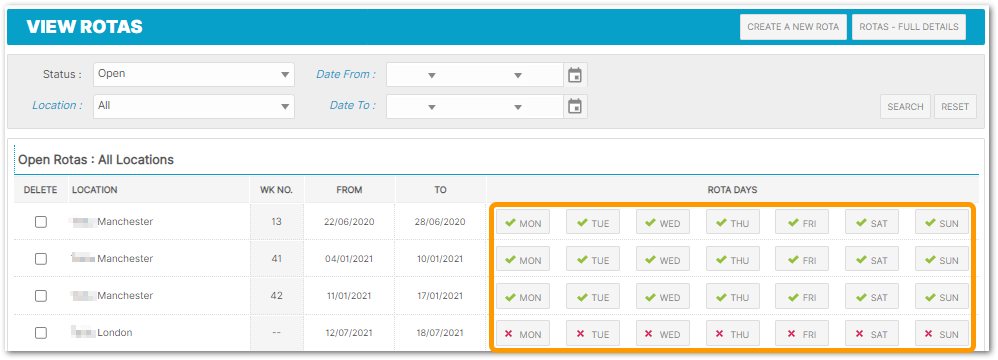Click the WK NO. column header
The width and height of the screenshot is (998, 360).
click(x=276, y=190)
